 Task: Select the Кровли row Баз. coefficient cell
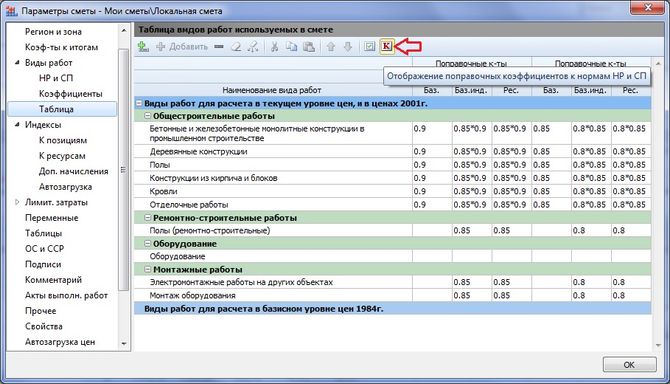(x=432, y=191)
